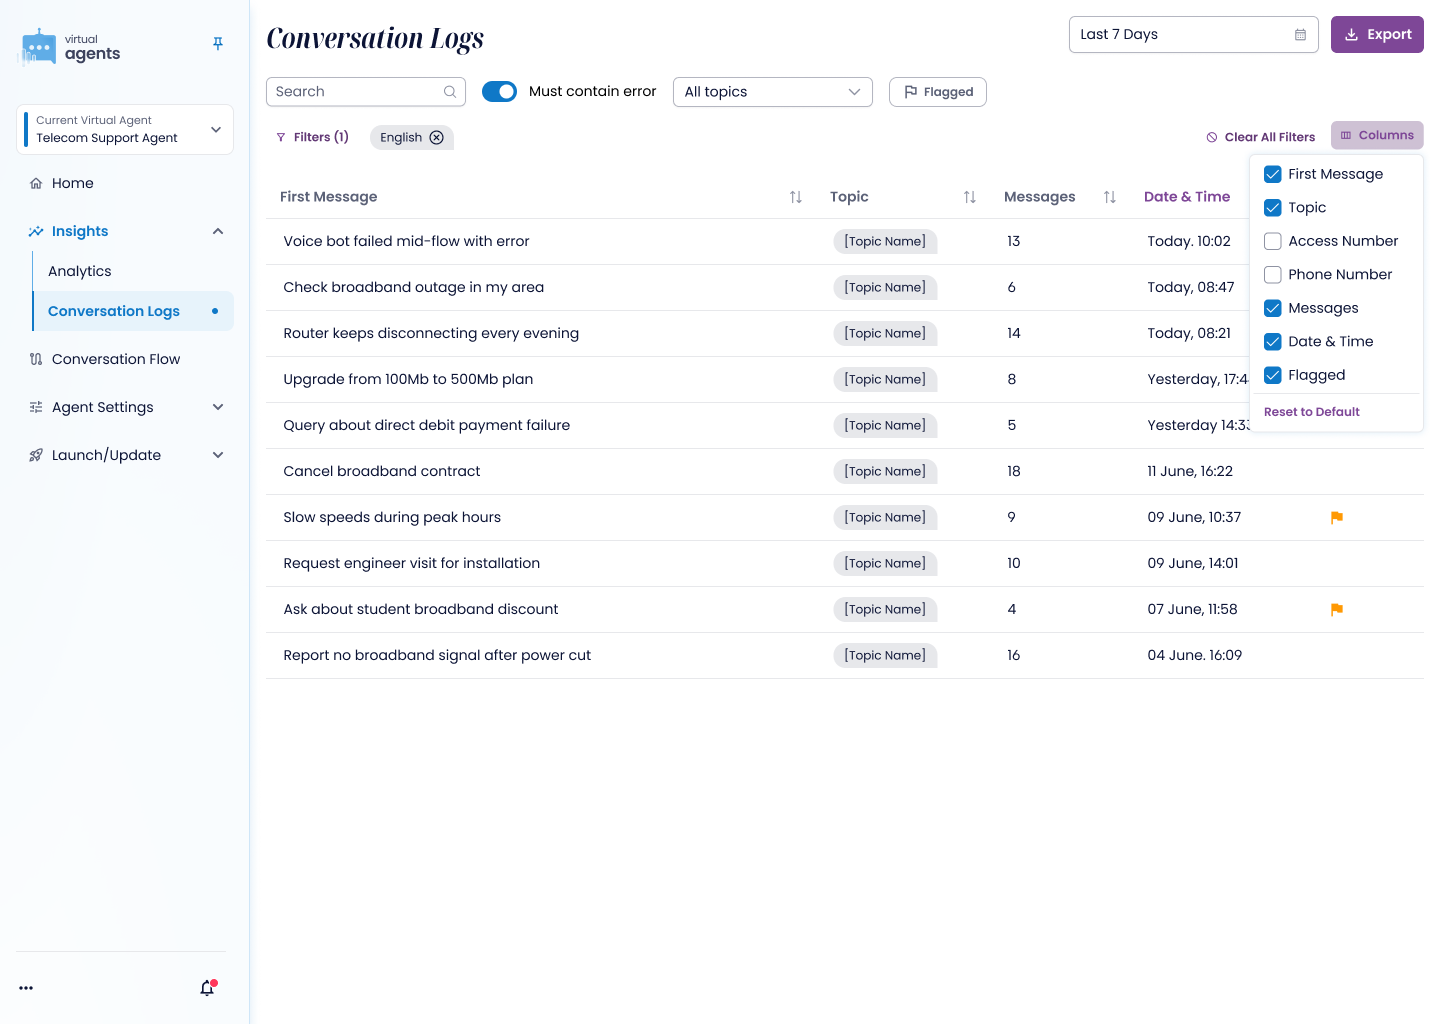Image resolution: width=1440 pixels, height=1024 pixels.
Task: Uncheck the First Message column checkbox
Action: point(1273,174)
